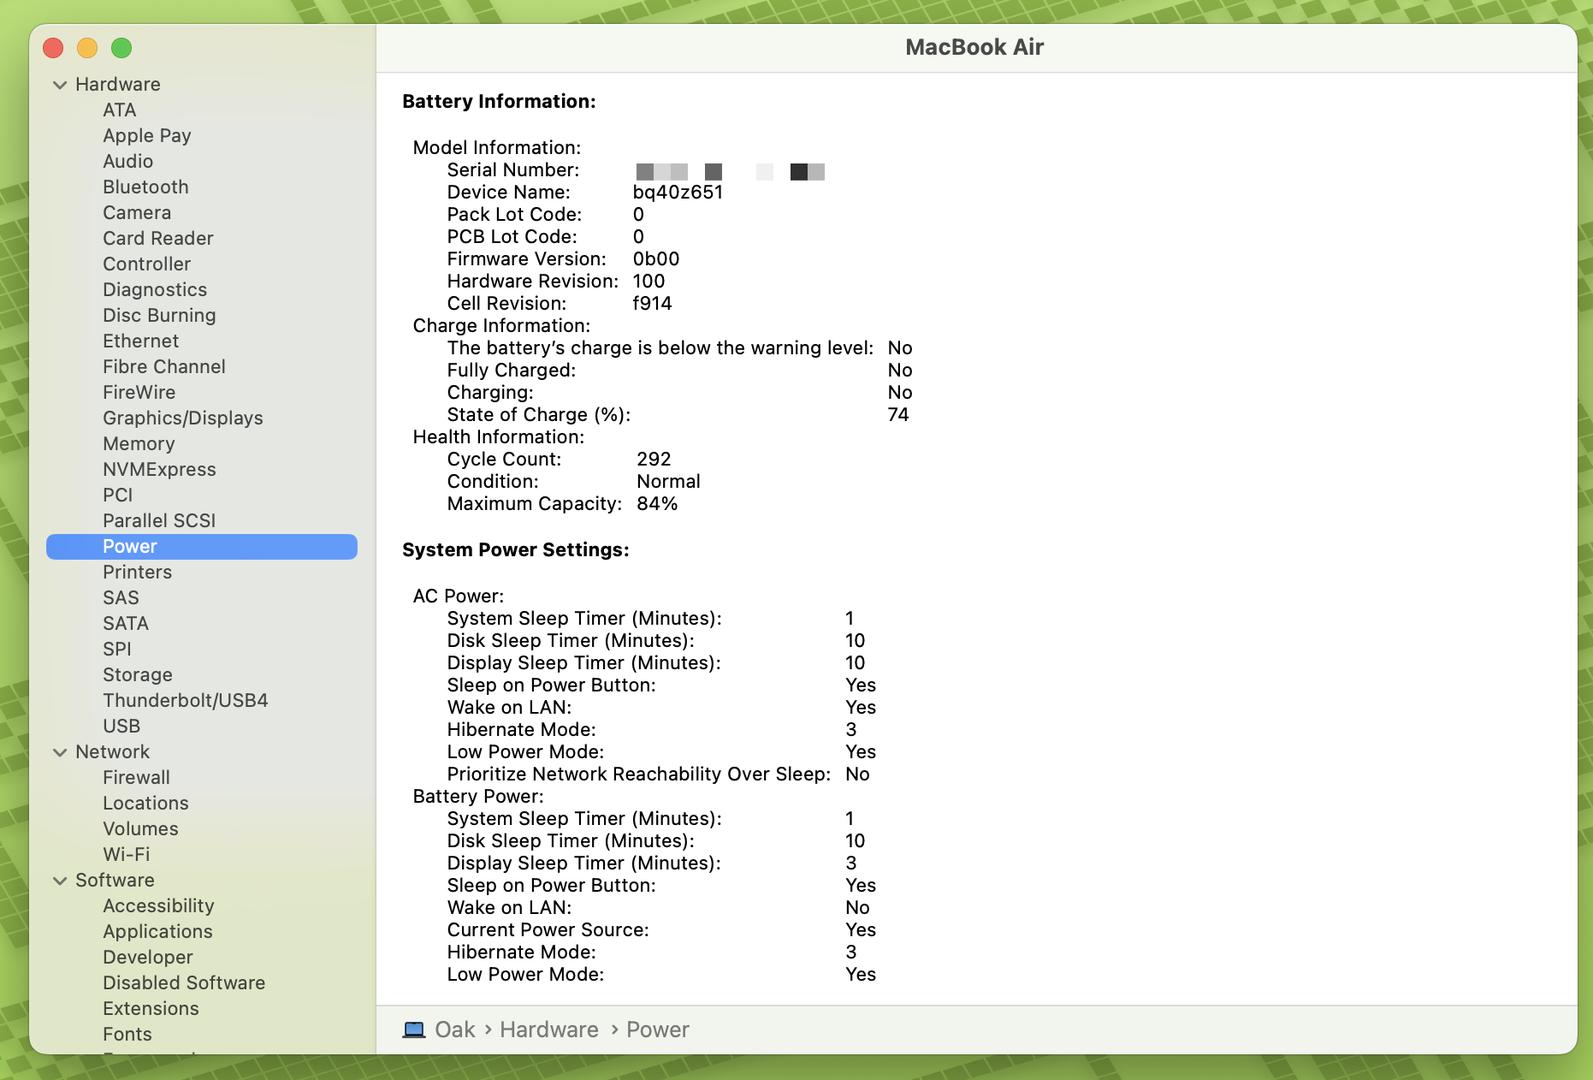1593x1080 pixels.
Task: Open USB in the sidebar
Action: coord(121,726)
